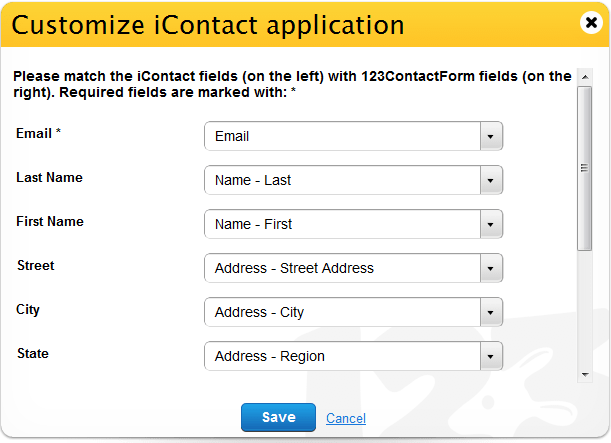
Task: Open the City field dropdown arrow
Action: (491, 312)
